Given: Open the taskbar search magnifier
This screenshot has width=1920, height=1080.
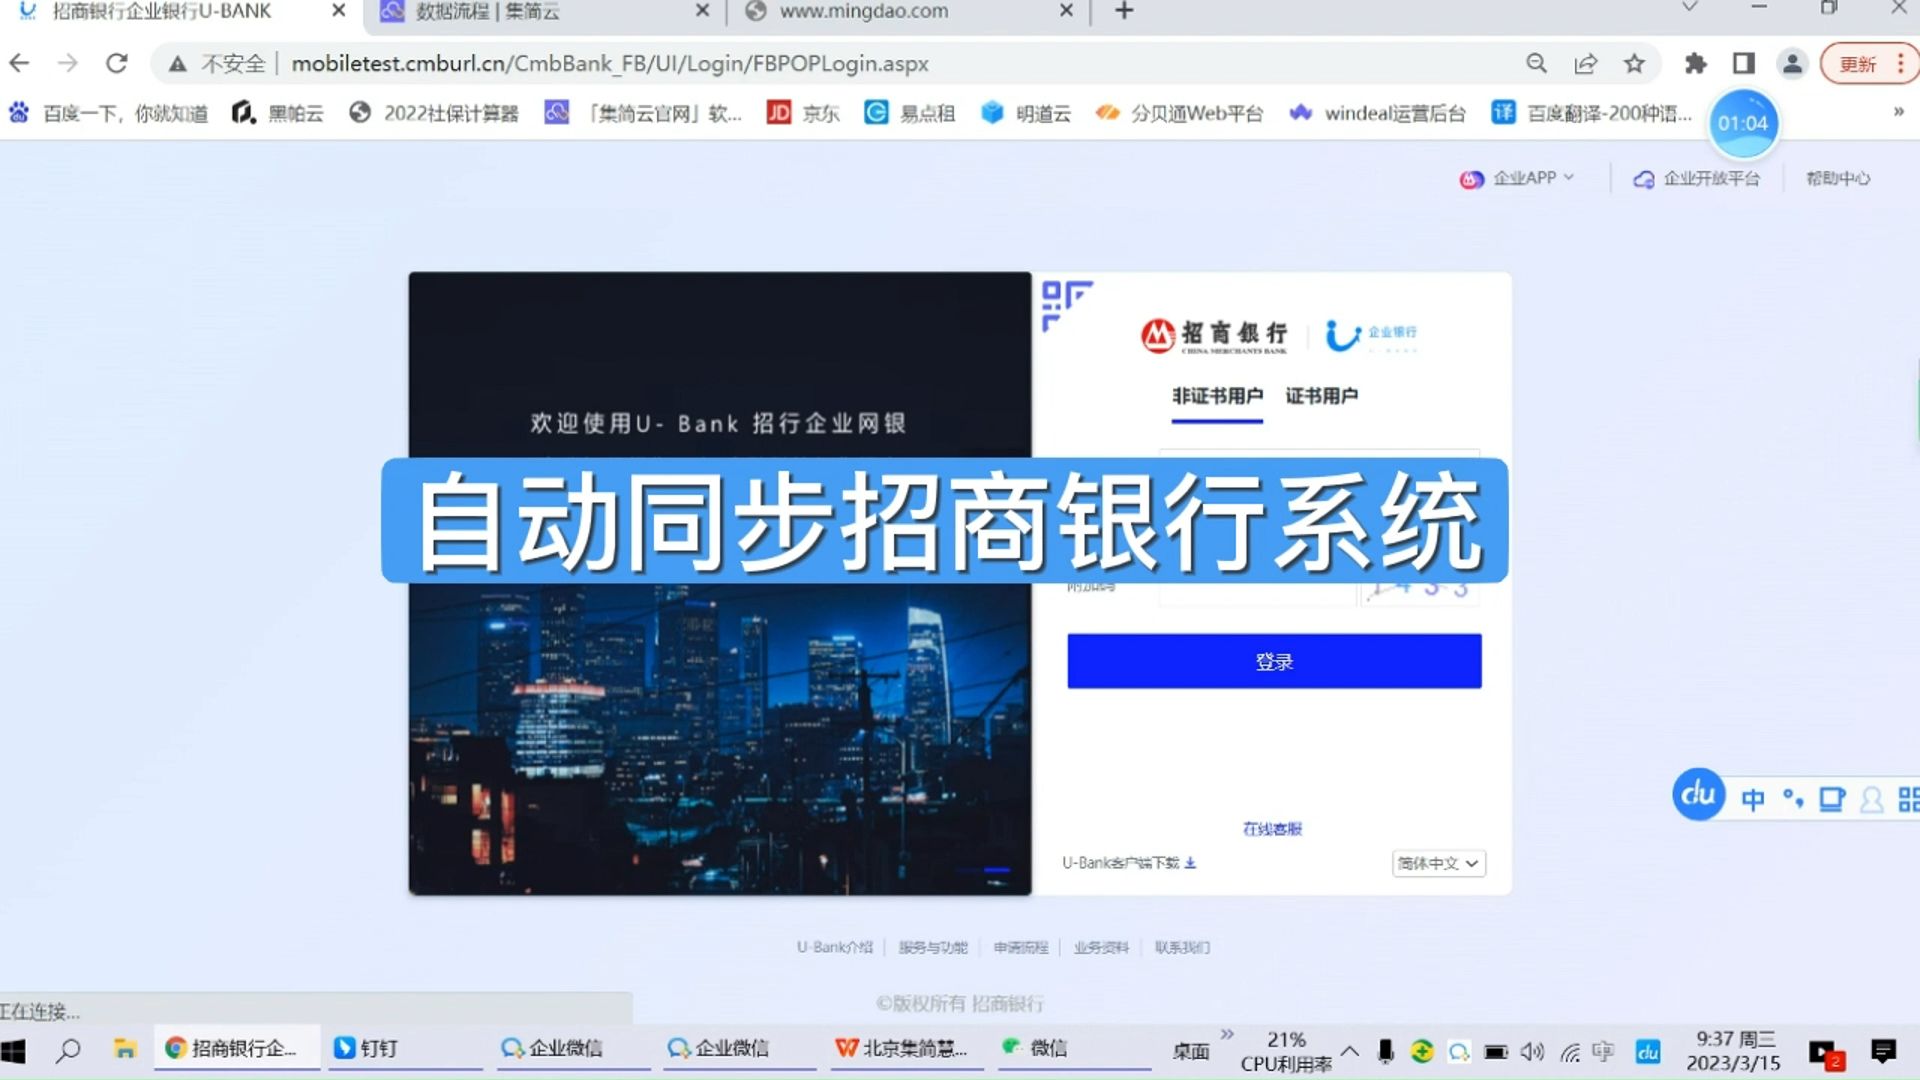Looking at the screenshot, I should tap(68, 1050).
